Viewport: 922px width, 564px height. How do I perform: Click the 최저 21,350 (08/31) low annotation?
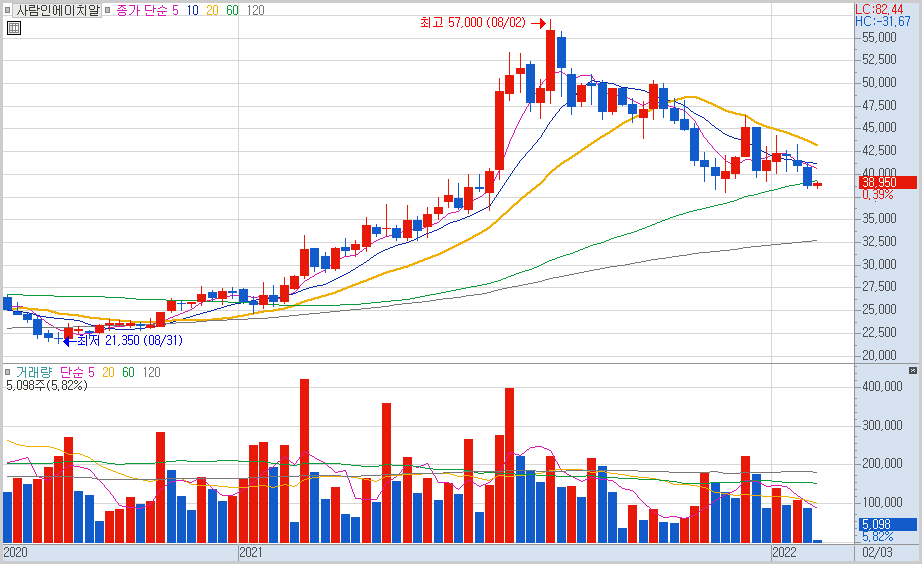(130, 340)
